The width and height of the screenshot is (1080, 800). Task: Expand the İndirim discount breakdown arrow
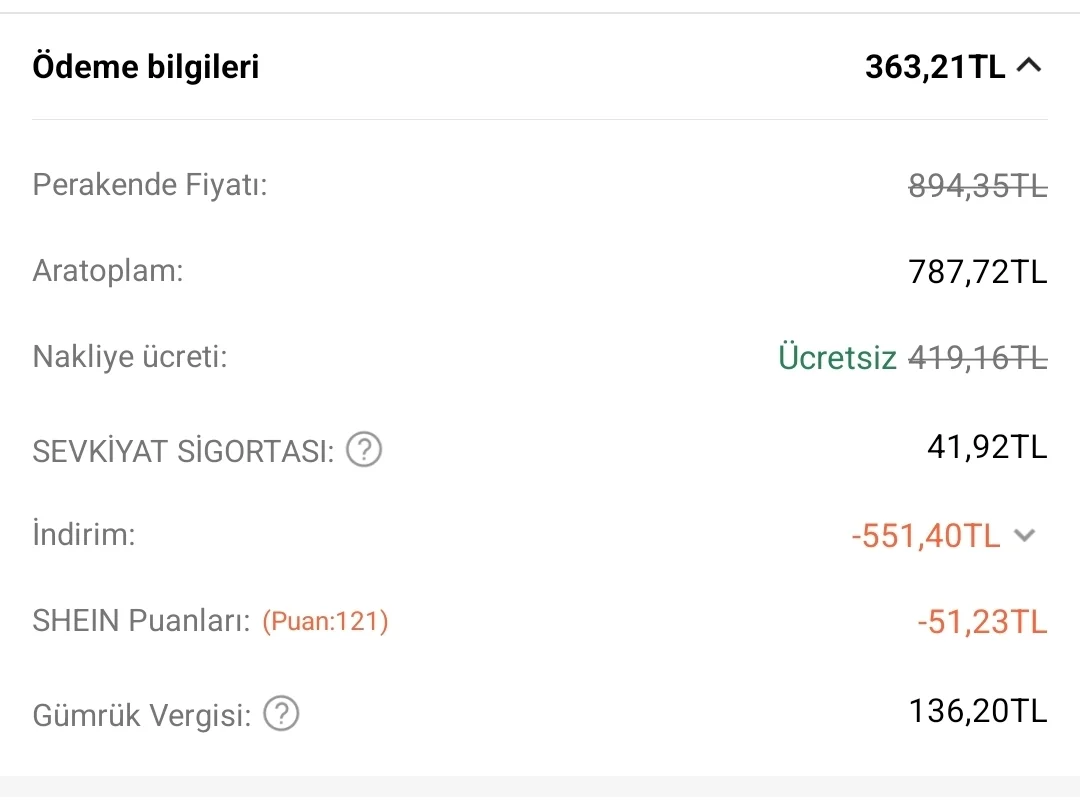[x=1023, y=536]
